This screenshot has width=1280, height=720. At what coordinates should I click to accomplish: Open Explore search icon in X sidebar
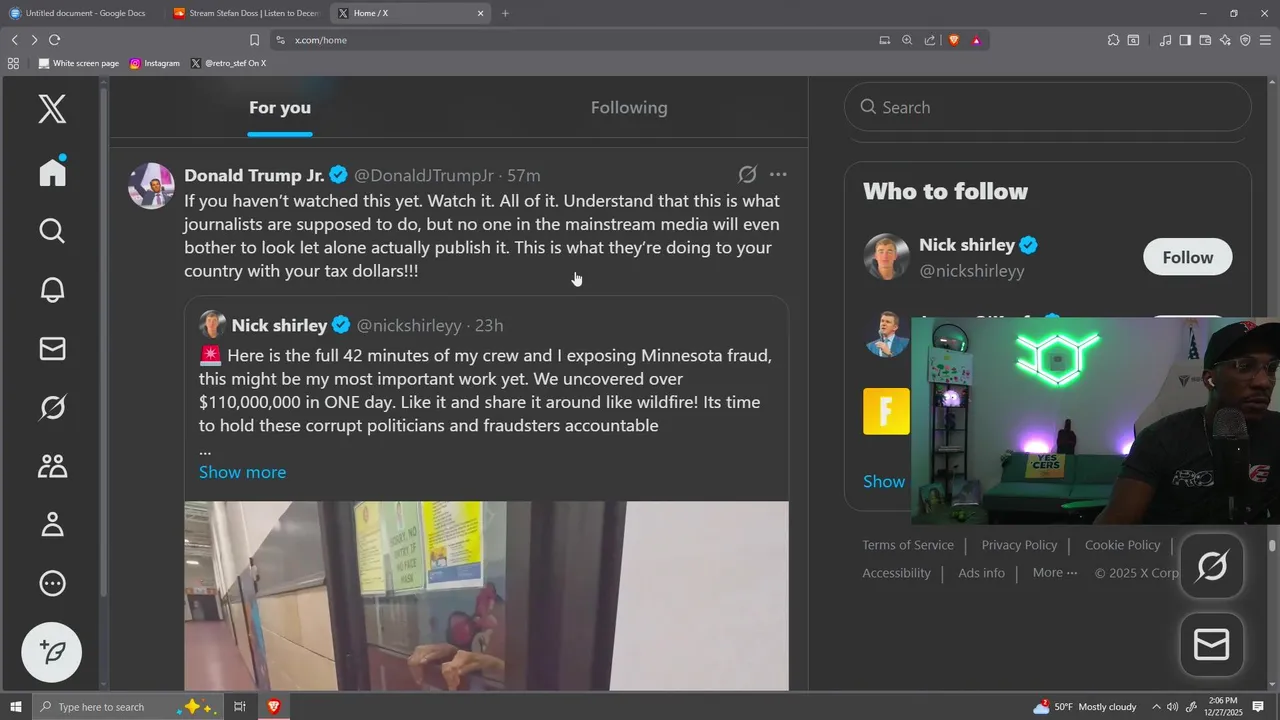52,231
